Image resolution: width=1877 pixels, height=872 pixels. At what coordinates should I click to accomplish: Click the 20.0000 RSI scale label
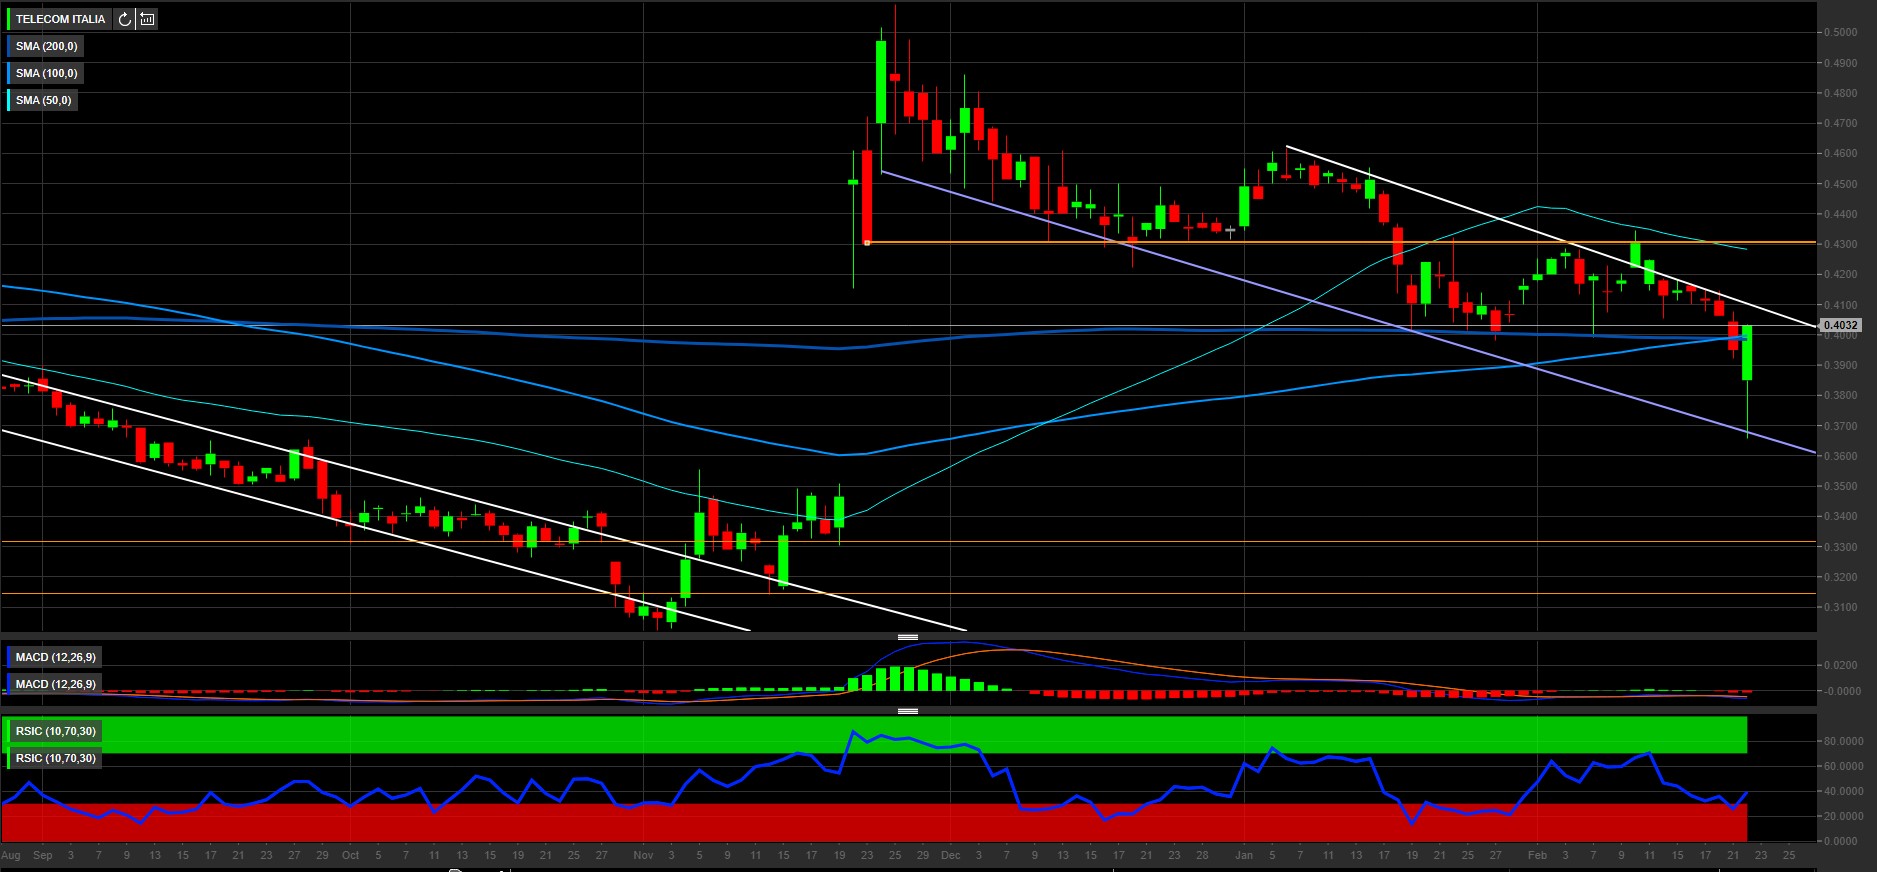pyautogui.click(x=1842, y=816)
